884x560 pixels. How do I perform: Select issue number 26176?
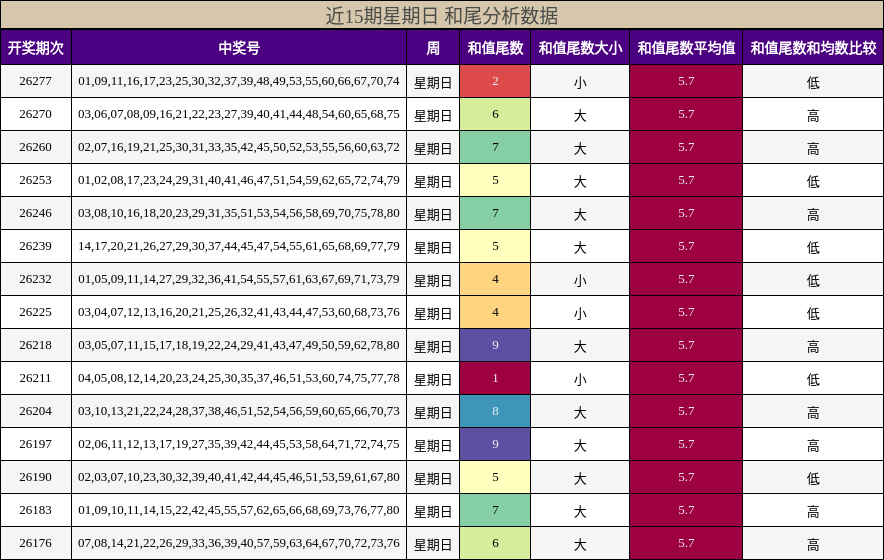[x=36, y=543]
